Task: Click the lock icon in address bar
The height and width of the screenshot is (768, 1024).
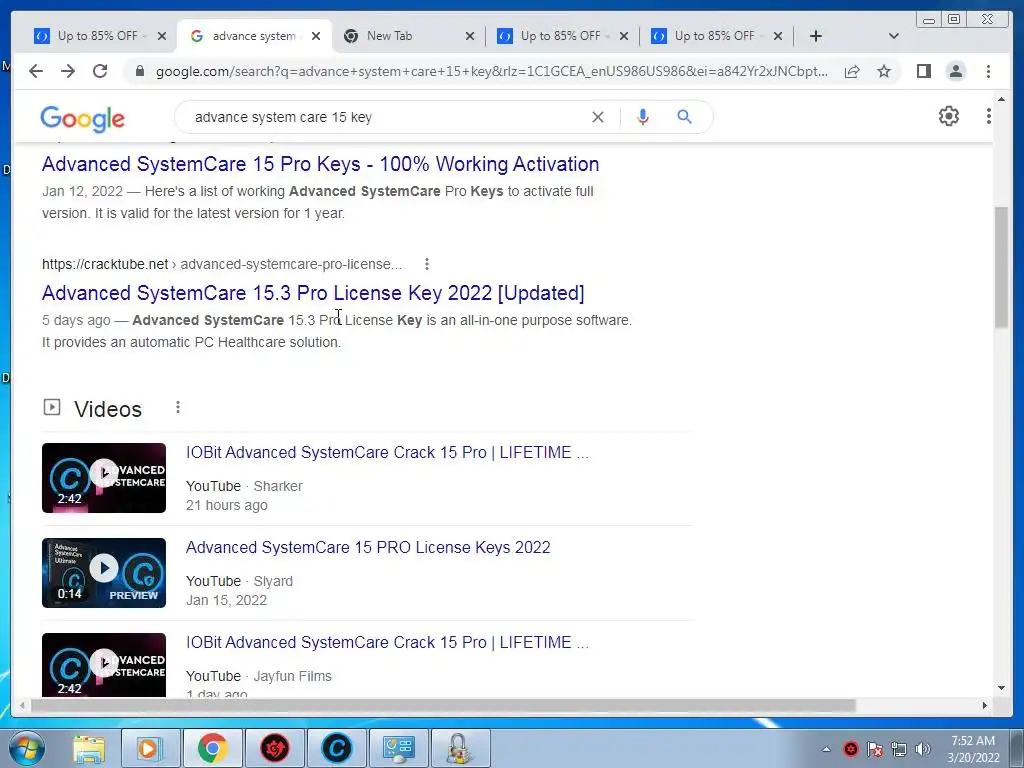Action: tap(139, 71)
